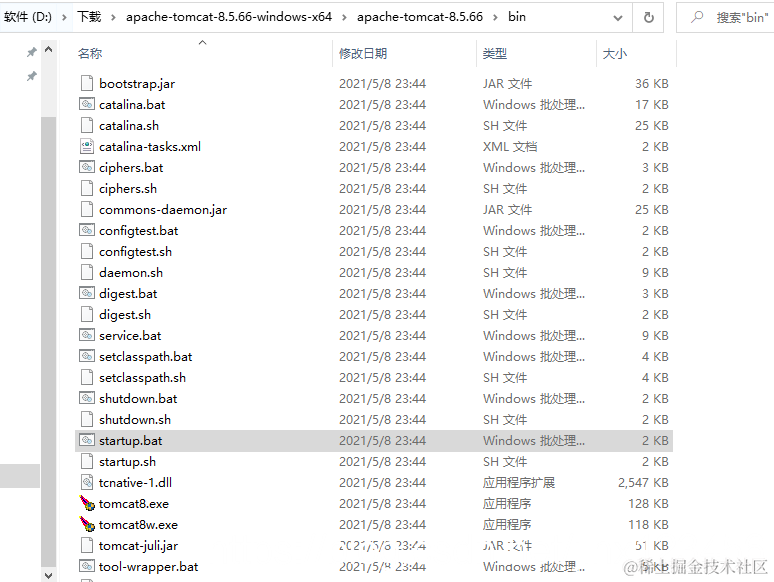Select the tcnative-1.dll file name
Image resolution: width=774 pixels, height=582 pixels.
point(135,482)
